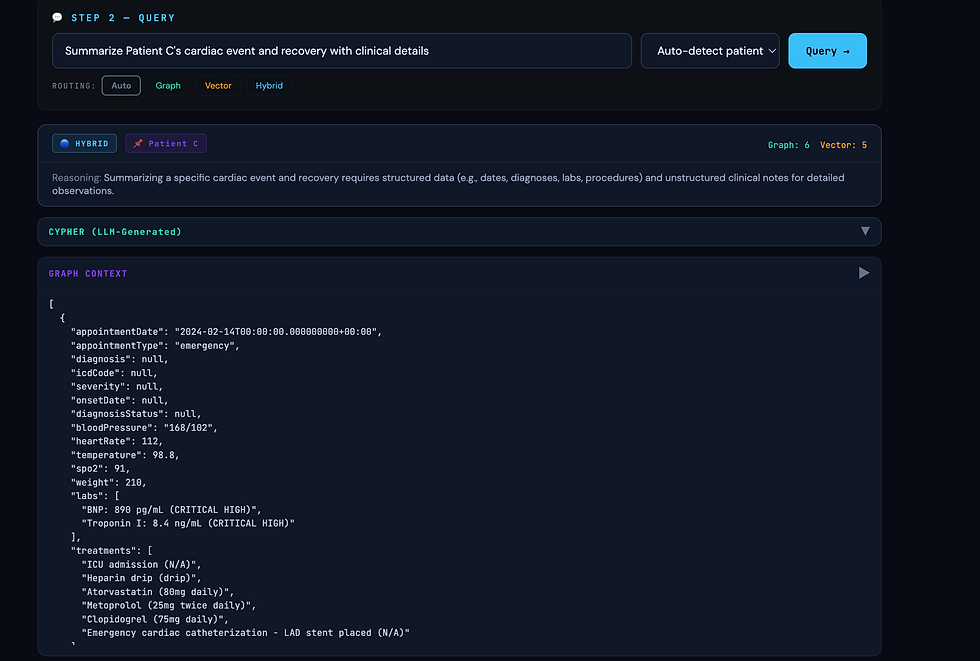Image resolution: width=980 pixels, height=661 pixels.
Task: Switch routing to Vector
Action: (x=218, y=86)
